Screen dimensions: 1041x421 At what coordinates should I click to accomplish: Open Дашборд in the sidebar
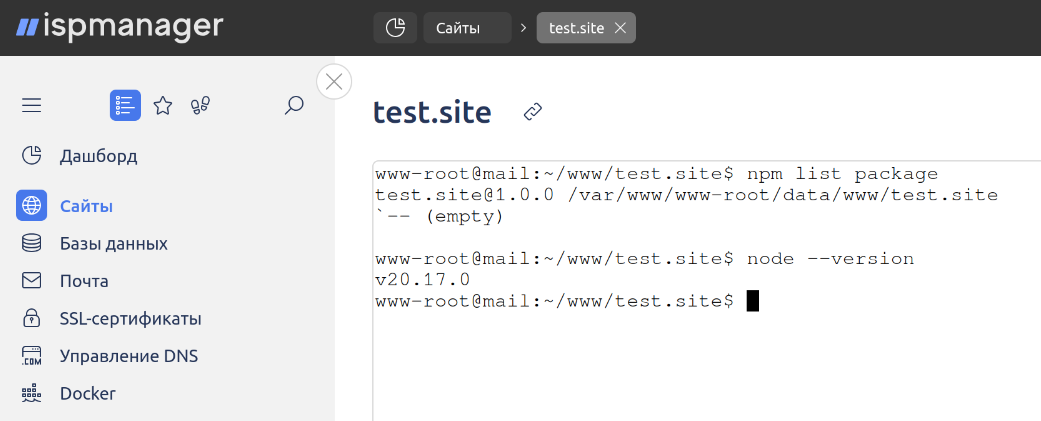click(98, 156)
